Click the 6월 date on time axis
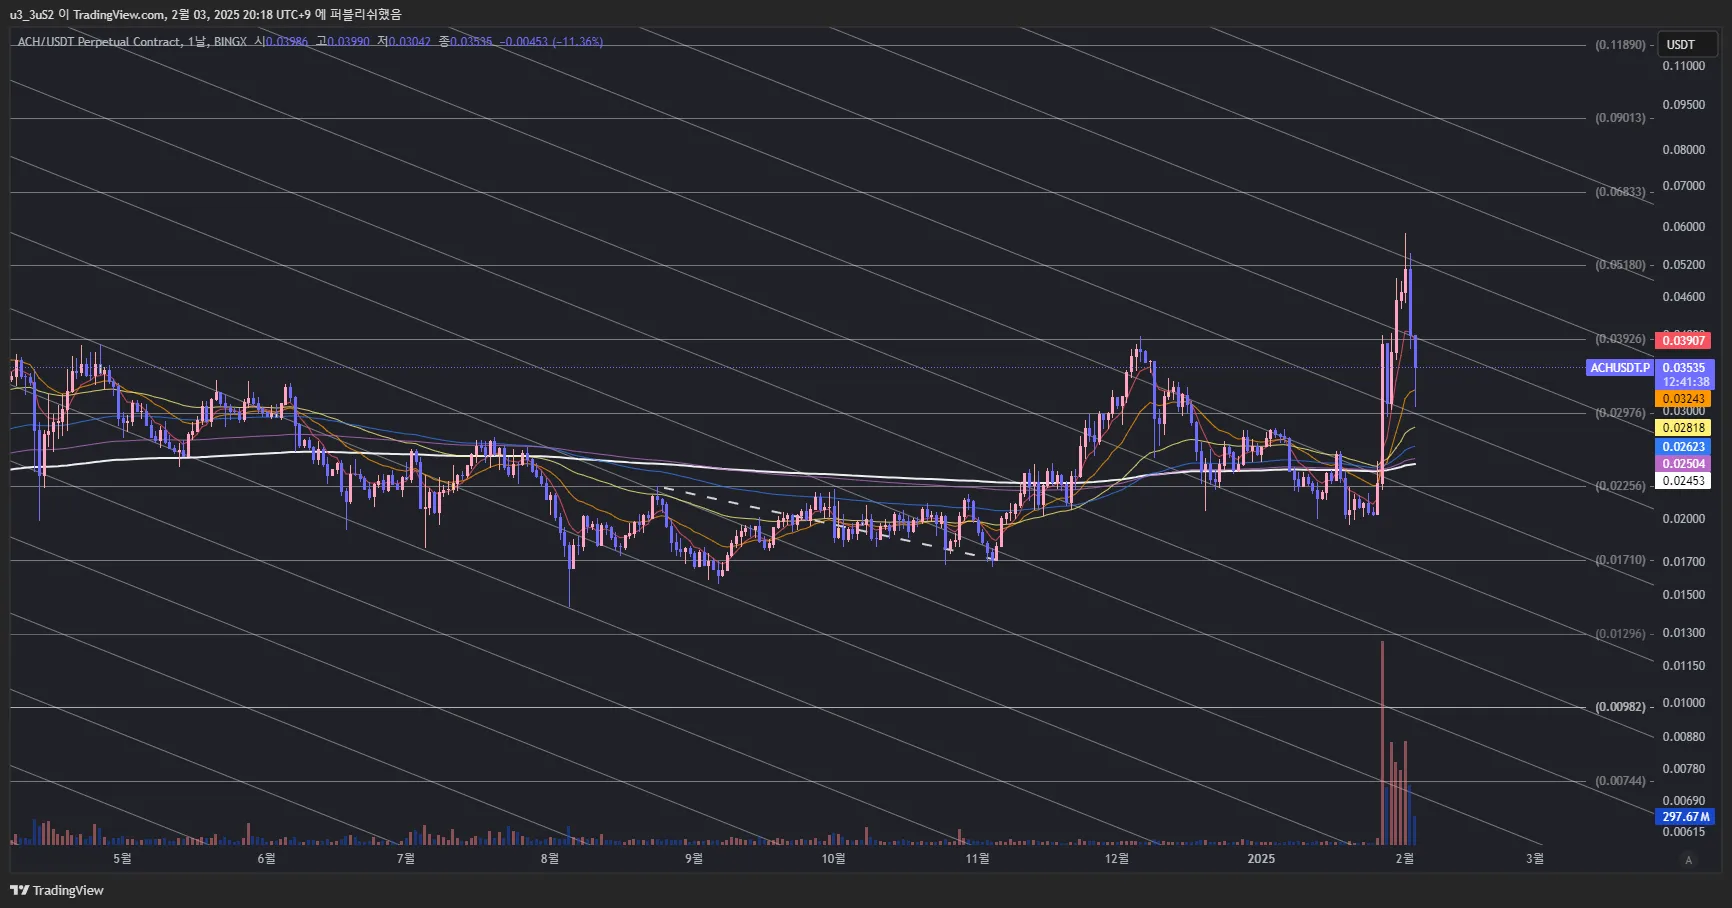The height and width of the screenshot is (908, 1732). pos(266,859)
